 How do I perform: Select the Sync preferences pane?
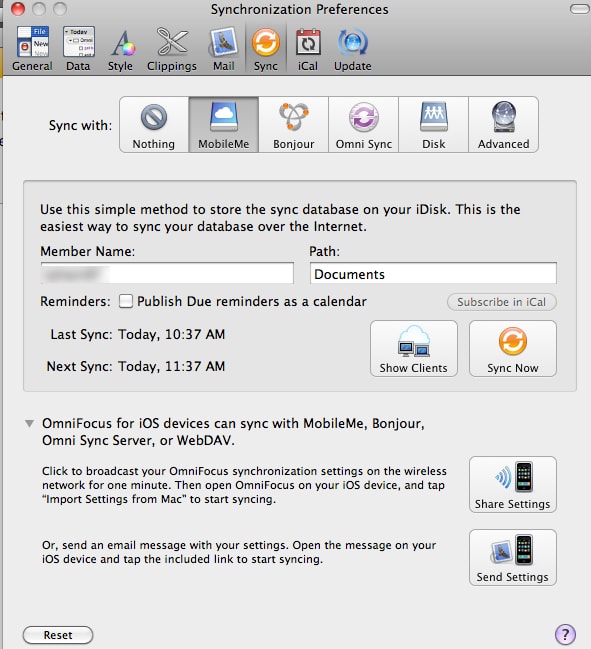[x=266, y=49]
